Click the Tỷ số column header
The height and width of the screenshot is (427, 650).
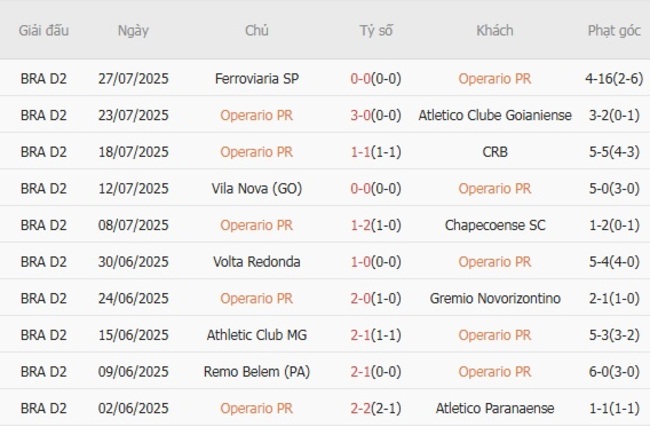(x=376, y=30)
